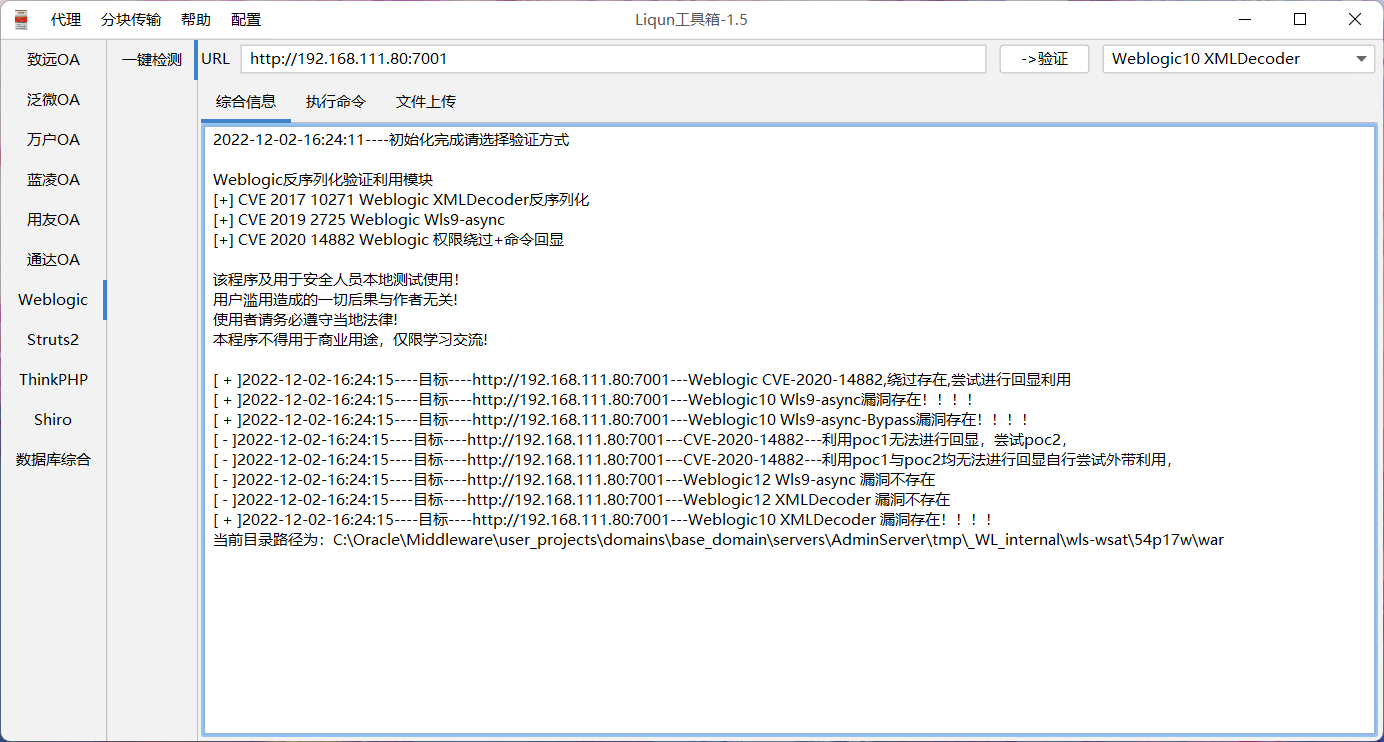Open the 代理 menu
1384x742 pixels.
[66, 20]
